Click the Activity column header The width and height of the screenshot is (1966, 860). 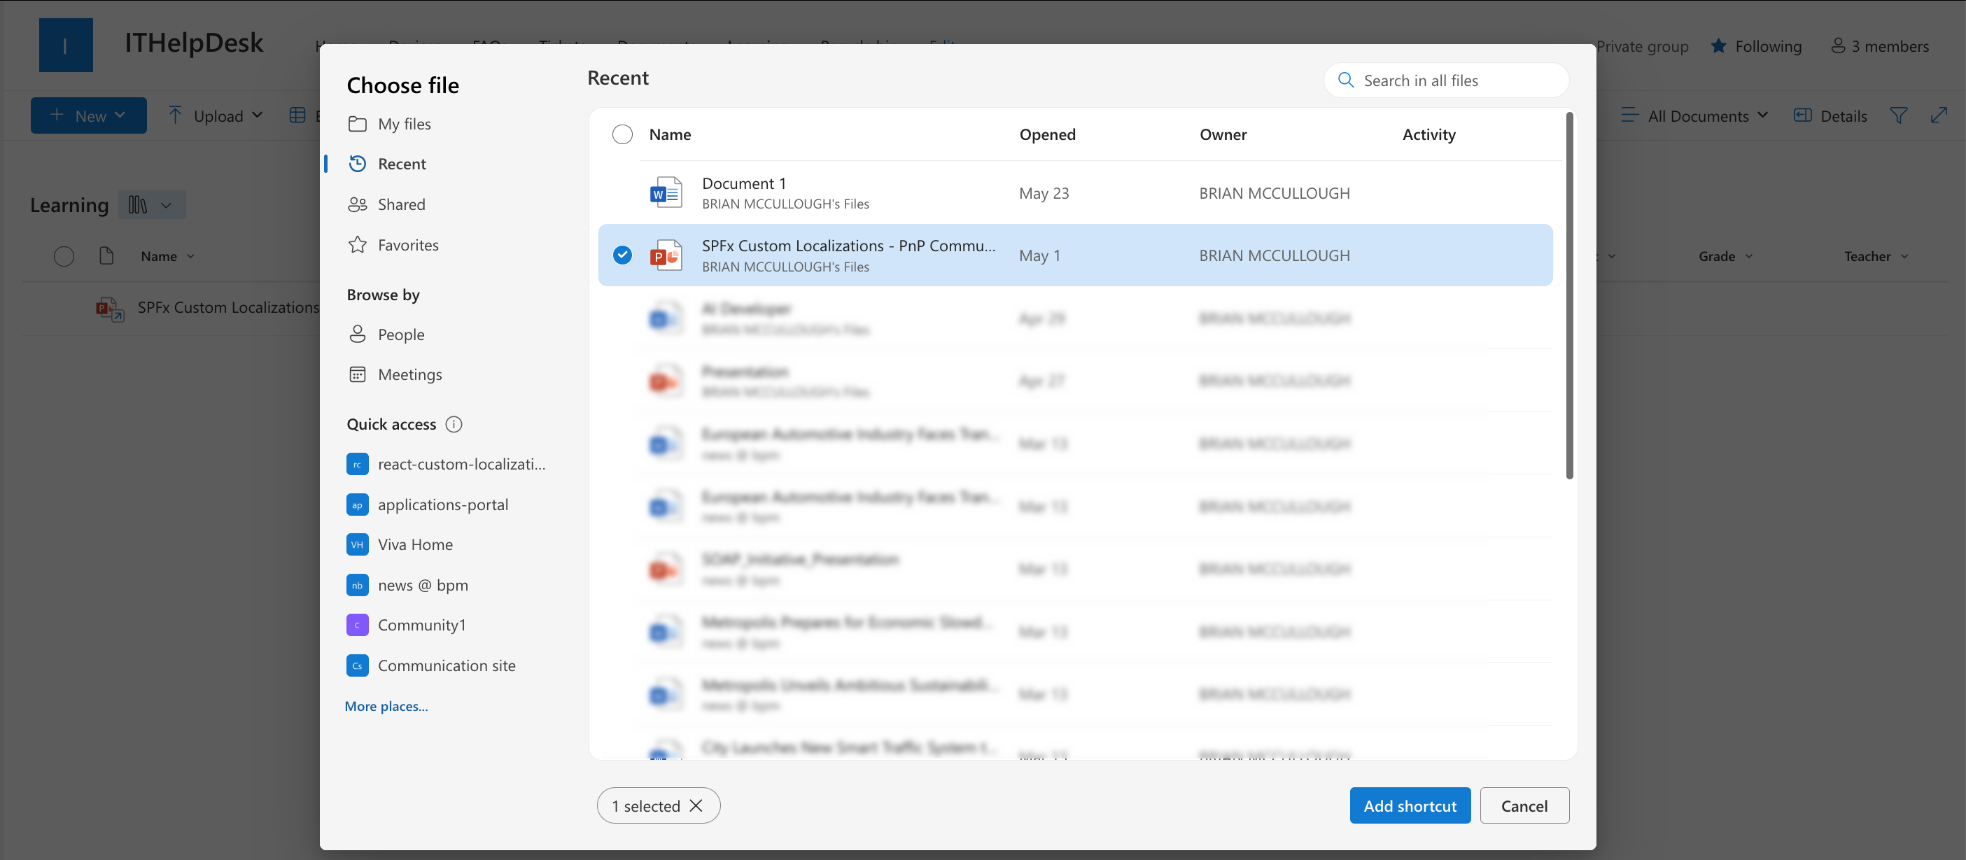(x=1429, y=134)
